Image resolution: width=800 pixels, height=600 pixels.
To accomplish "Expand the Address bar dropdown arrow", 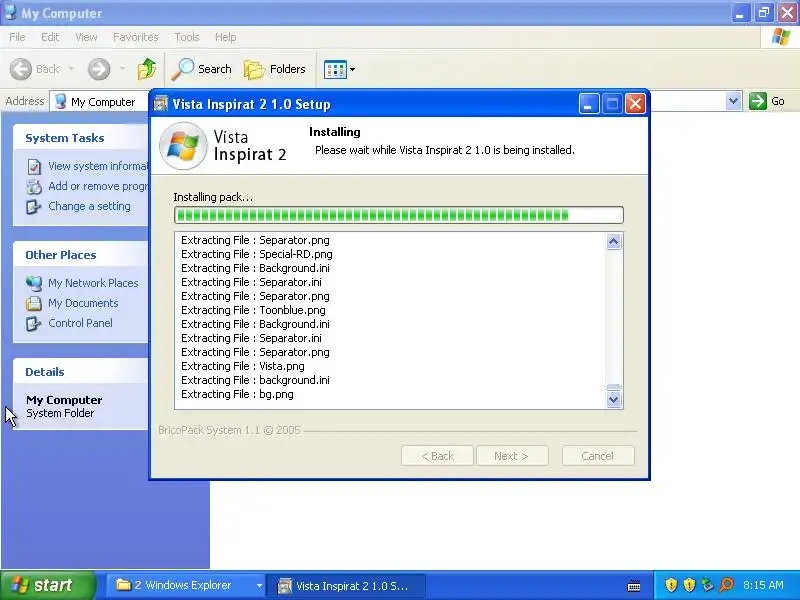I will coord(733,101).
